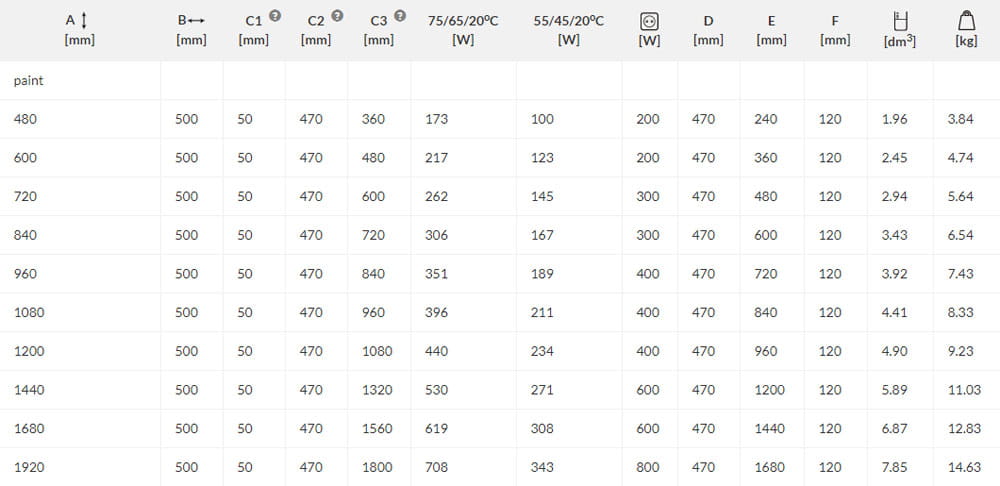
Task: Select the 480 height row
Action: 26,119
